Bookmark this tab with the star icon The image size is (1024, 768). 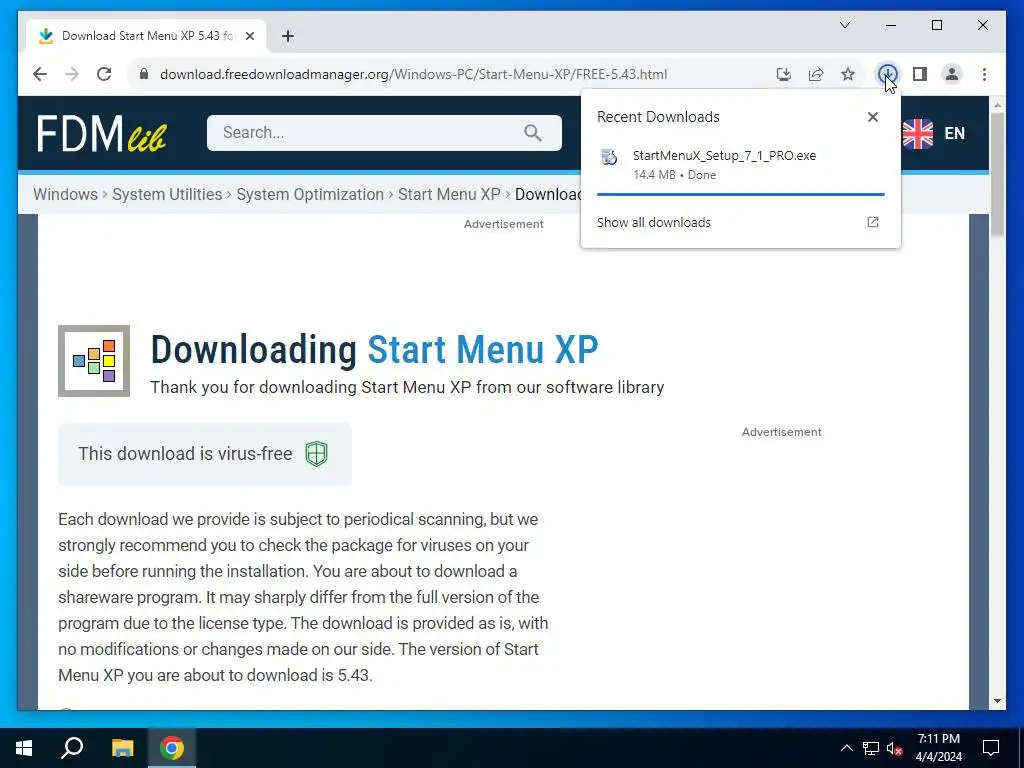click(x=848, y=74)
